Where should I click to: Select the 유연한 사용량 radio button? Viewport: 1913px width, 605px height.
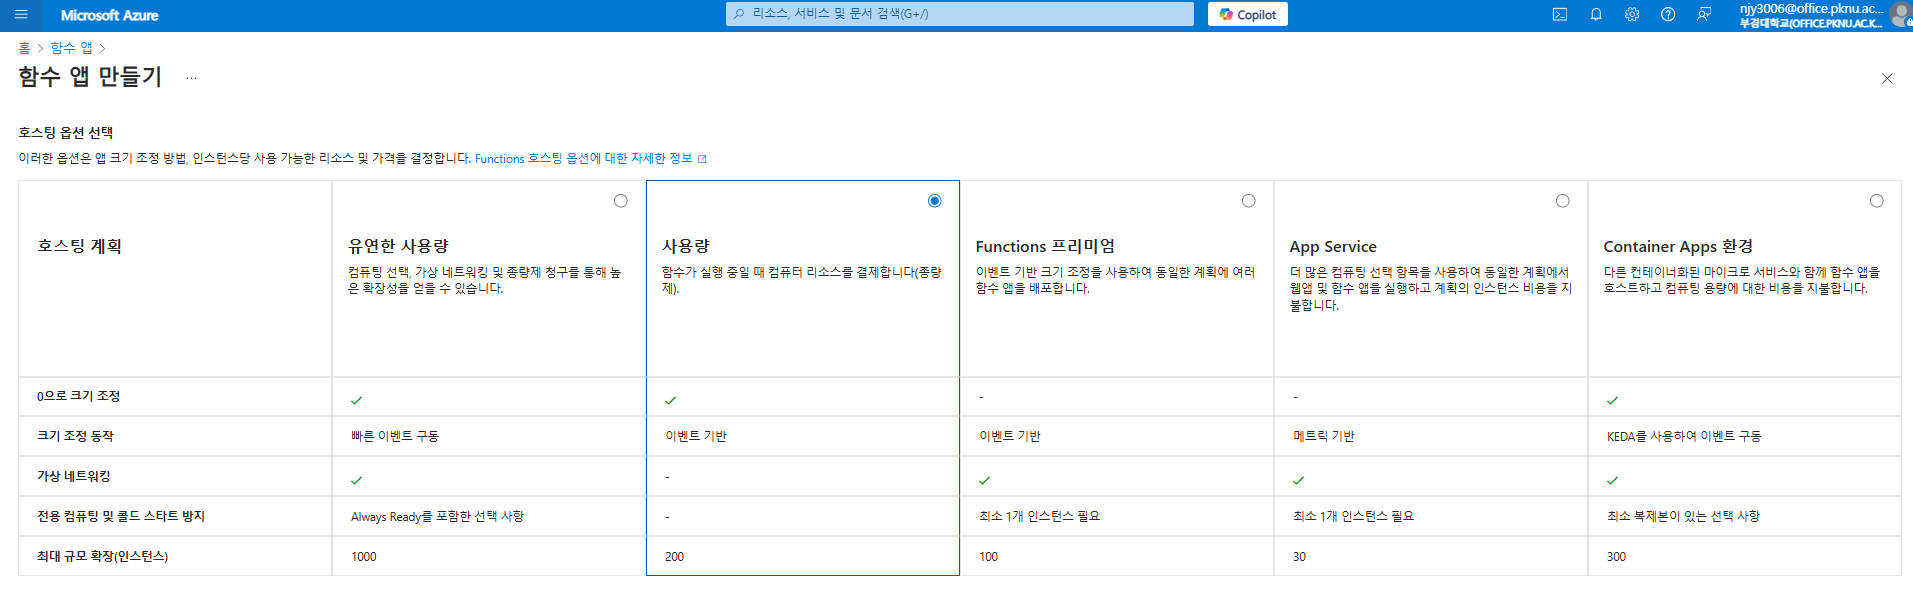tap(621, 201)
